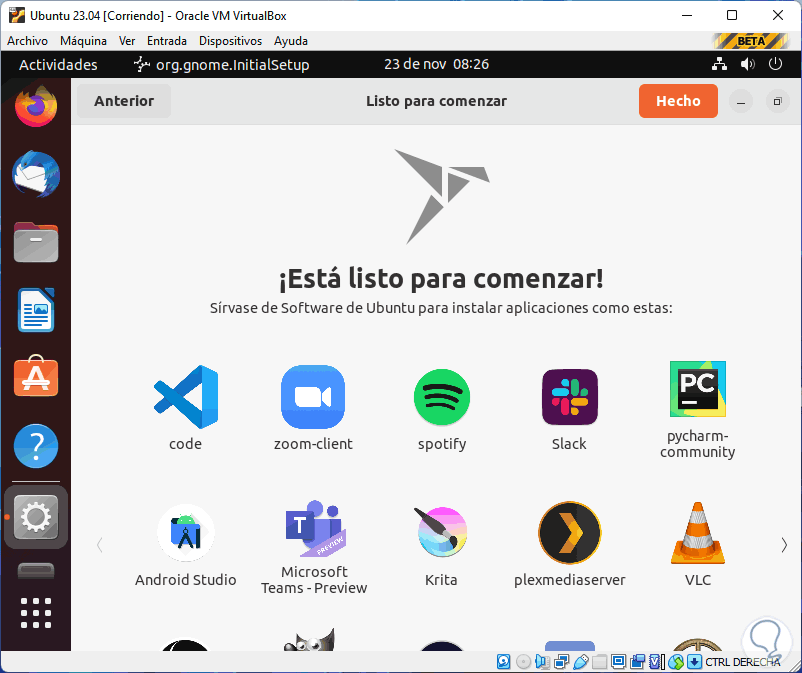The height and width of the screenshot is (673, 802).
Task: Open Ubuntu Software from the dock
Action: (x=35, y=376)
